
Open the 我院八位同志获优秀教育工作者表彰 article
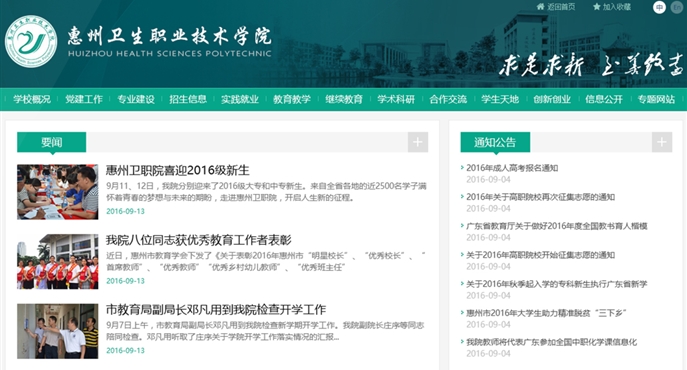198,240
